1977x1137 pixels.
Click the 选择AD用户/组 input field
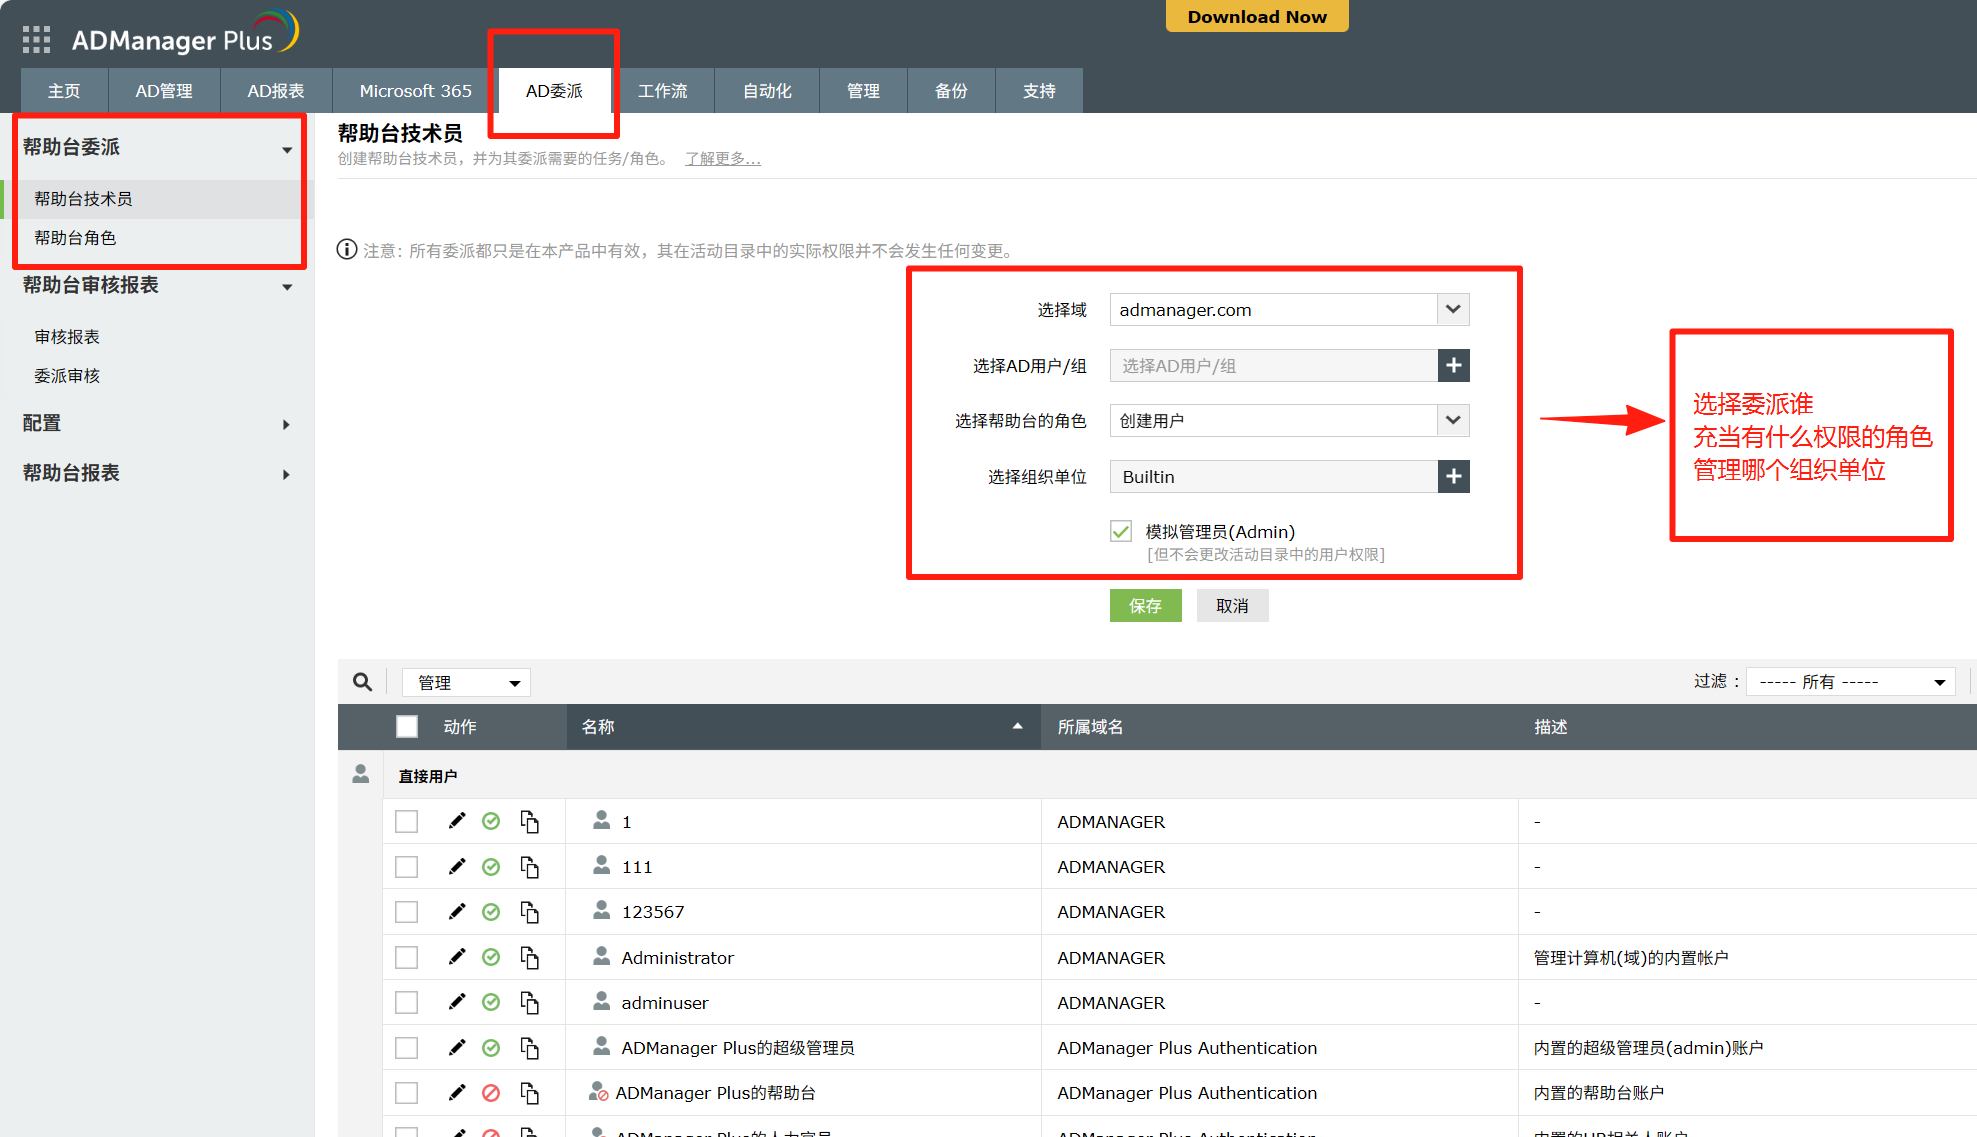pyautogui.click(x=1274, y=366)
